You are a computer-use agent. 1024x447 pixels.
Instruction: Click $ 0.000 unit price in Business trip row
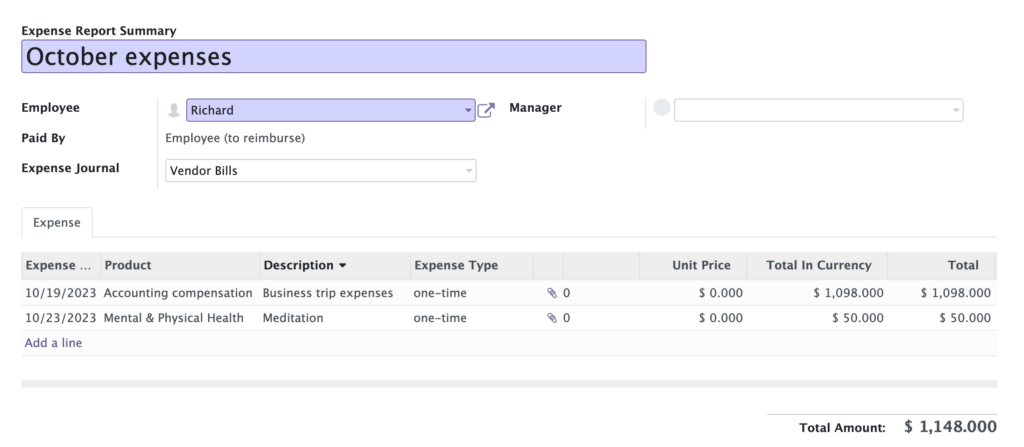tap(693, 293)
